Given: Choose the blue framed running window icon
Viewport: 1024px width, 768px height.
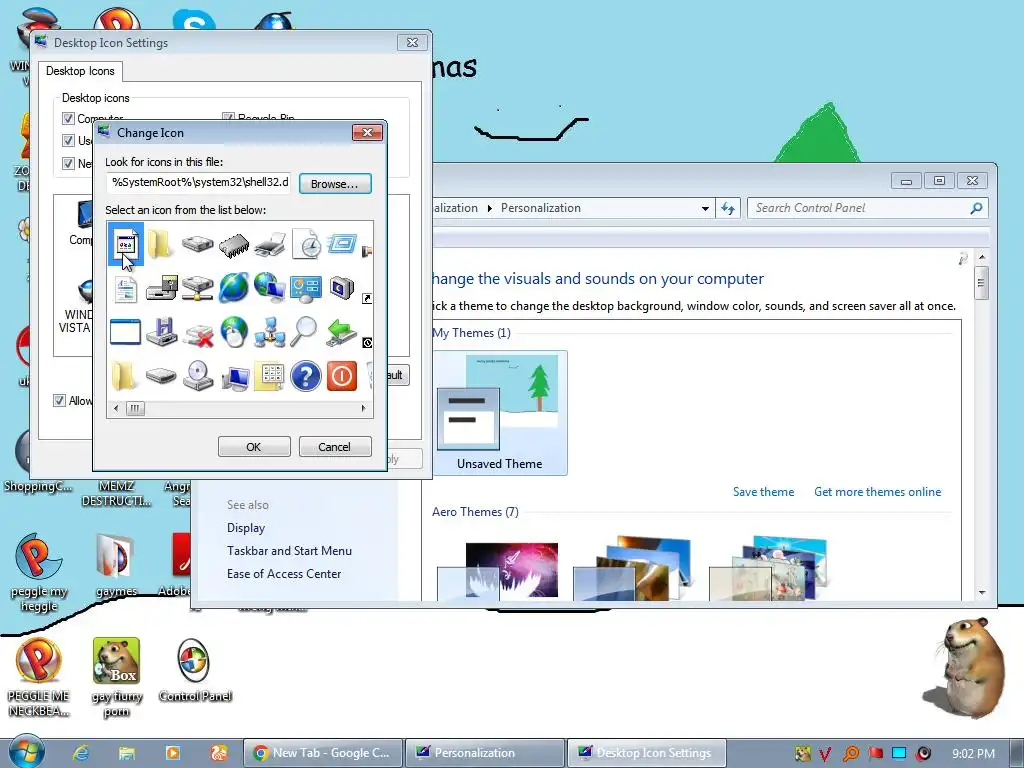Looking at the screenshot, I should tap(342, 244).
